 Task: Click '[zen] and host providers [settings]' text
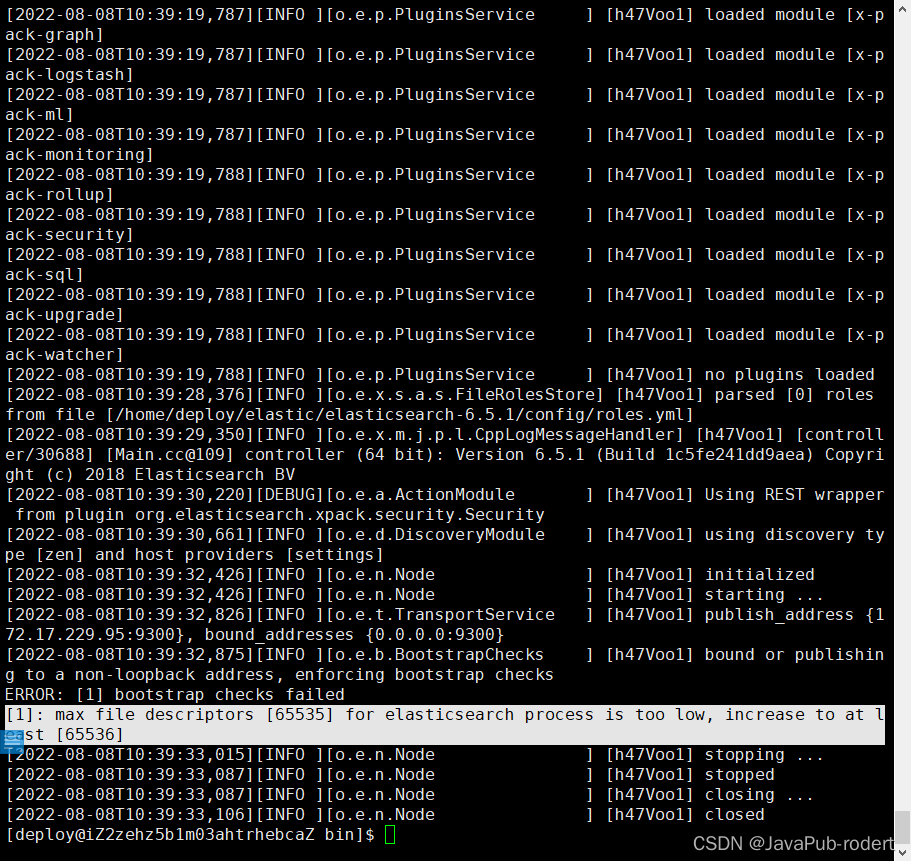point(210,555)
